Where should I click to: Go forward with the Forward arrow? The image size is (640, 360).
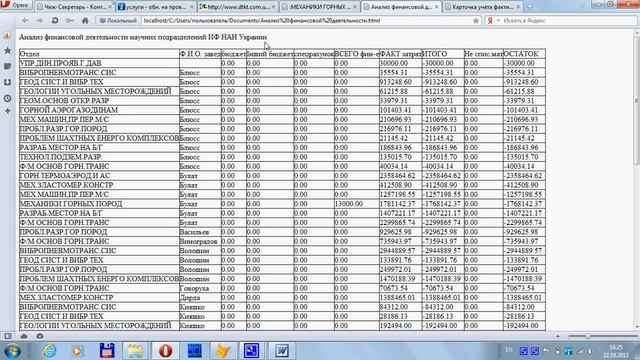pos(39,20)
